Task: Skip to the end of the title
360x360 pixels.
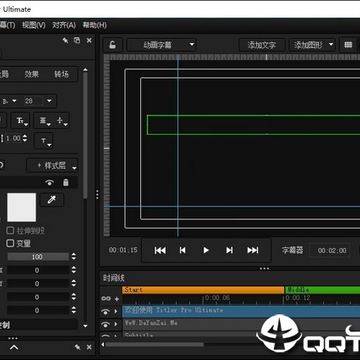Action: (253, 250)
